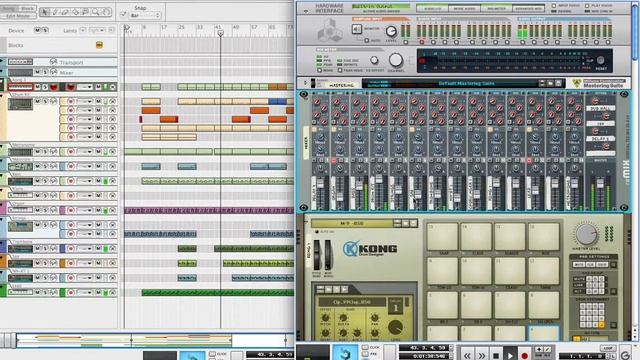Click the Kong save patch button

pos(413,223)
